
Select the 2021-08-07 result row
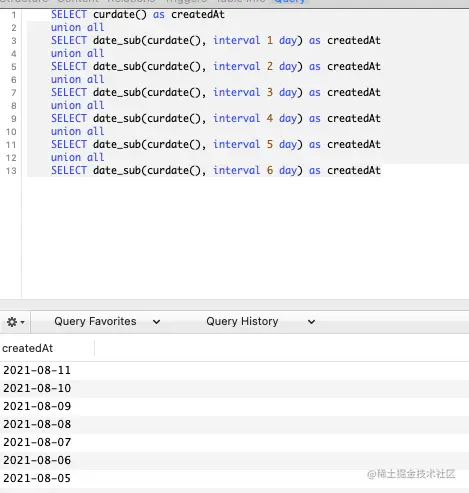coord(234,442)
